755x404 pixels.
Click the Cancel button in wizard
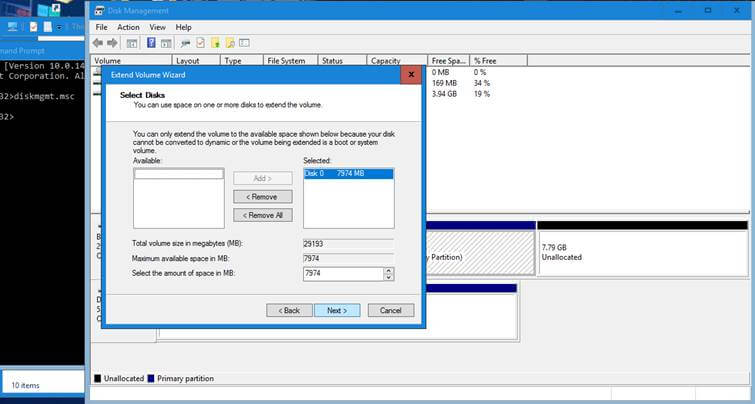[390, 310]
